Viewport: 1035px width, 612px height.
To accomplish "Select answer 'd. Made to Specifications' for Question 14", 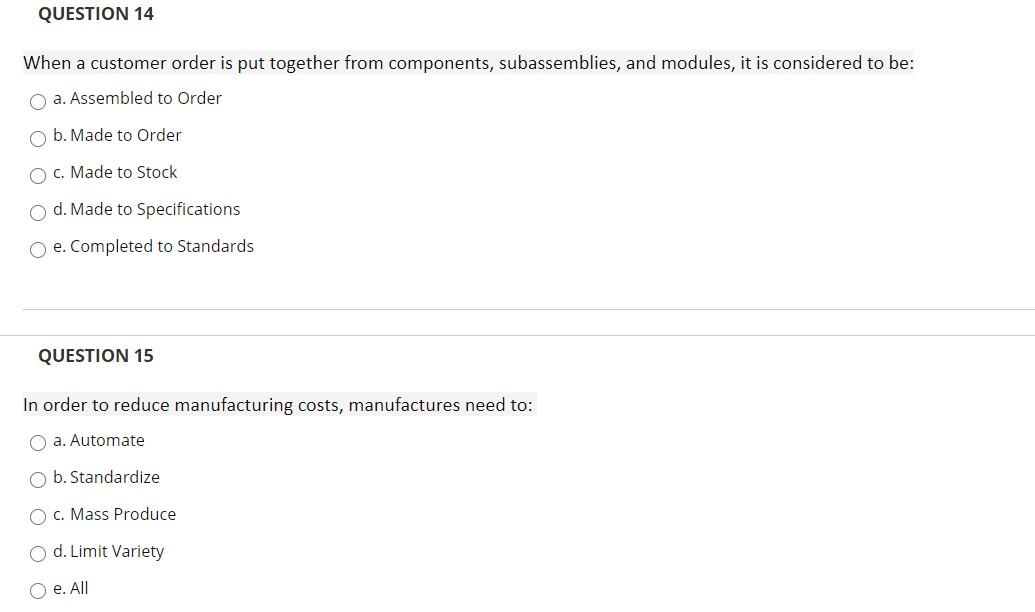I will click(38, 212).
